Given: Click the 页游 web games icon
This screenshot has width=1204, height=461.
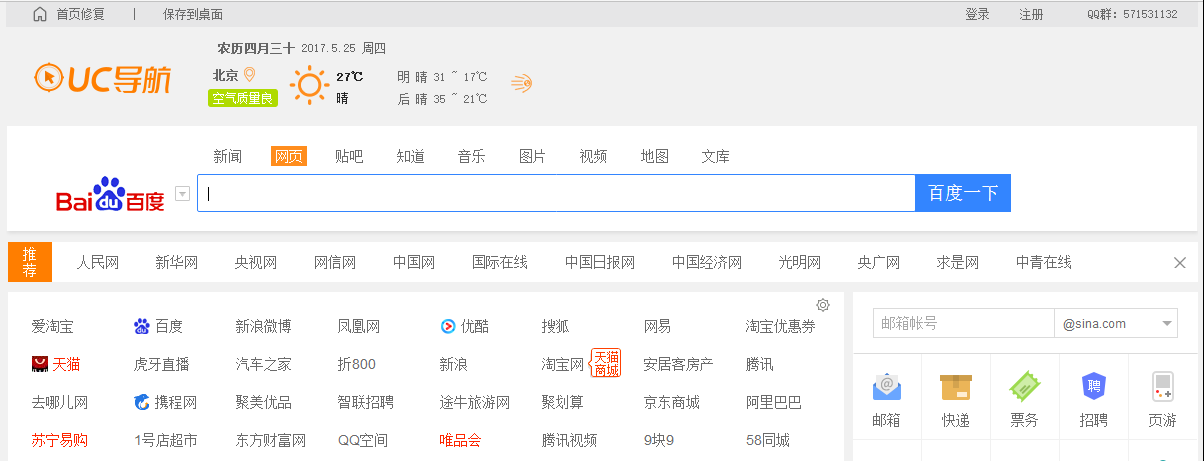Looking at the screenshot, I should (x=1162, y=387).
